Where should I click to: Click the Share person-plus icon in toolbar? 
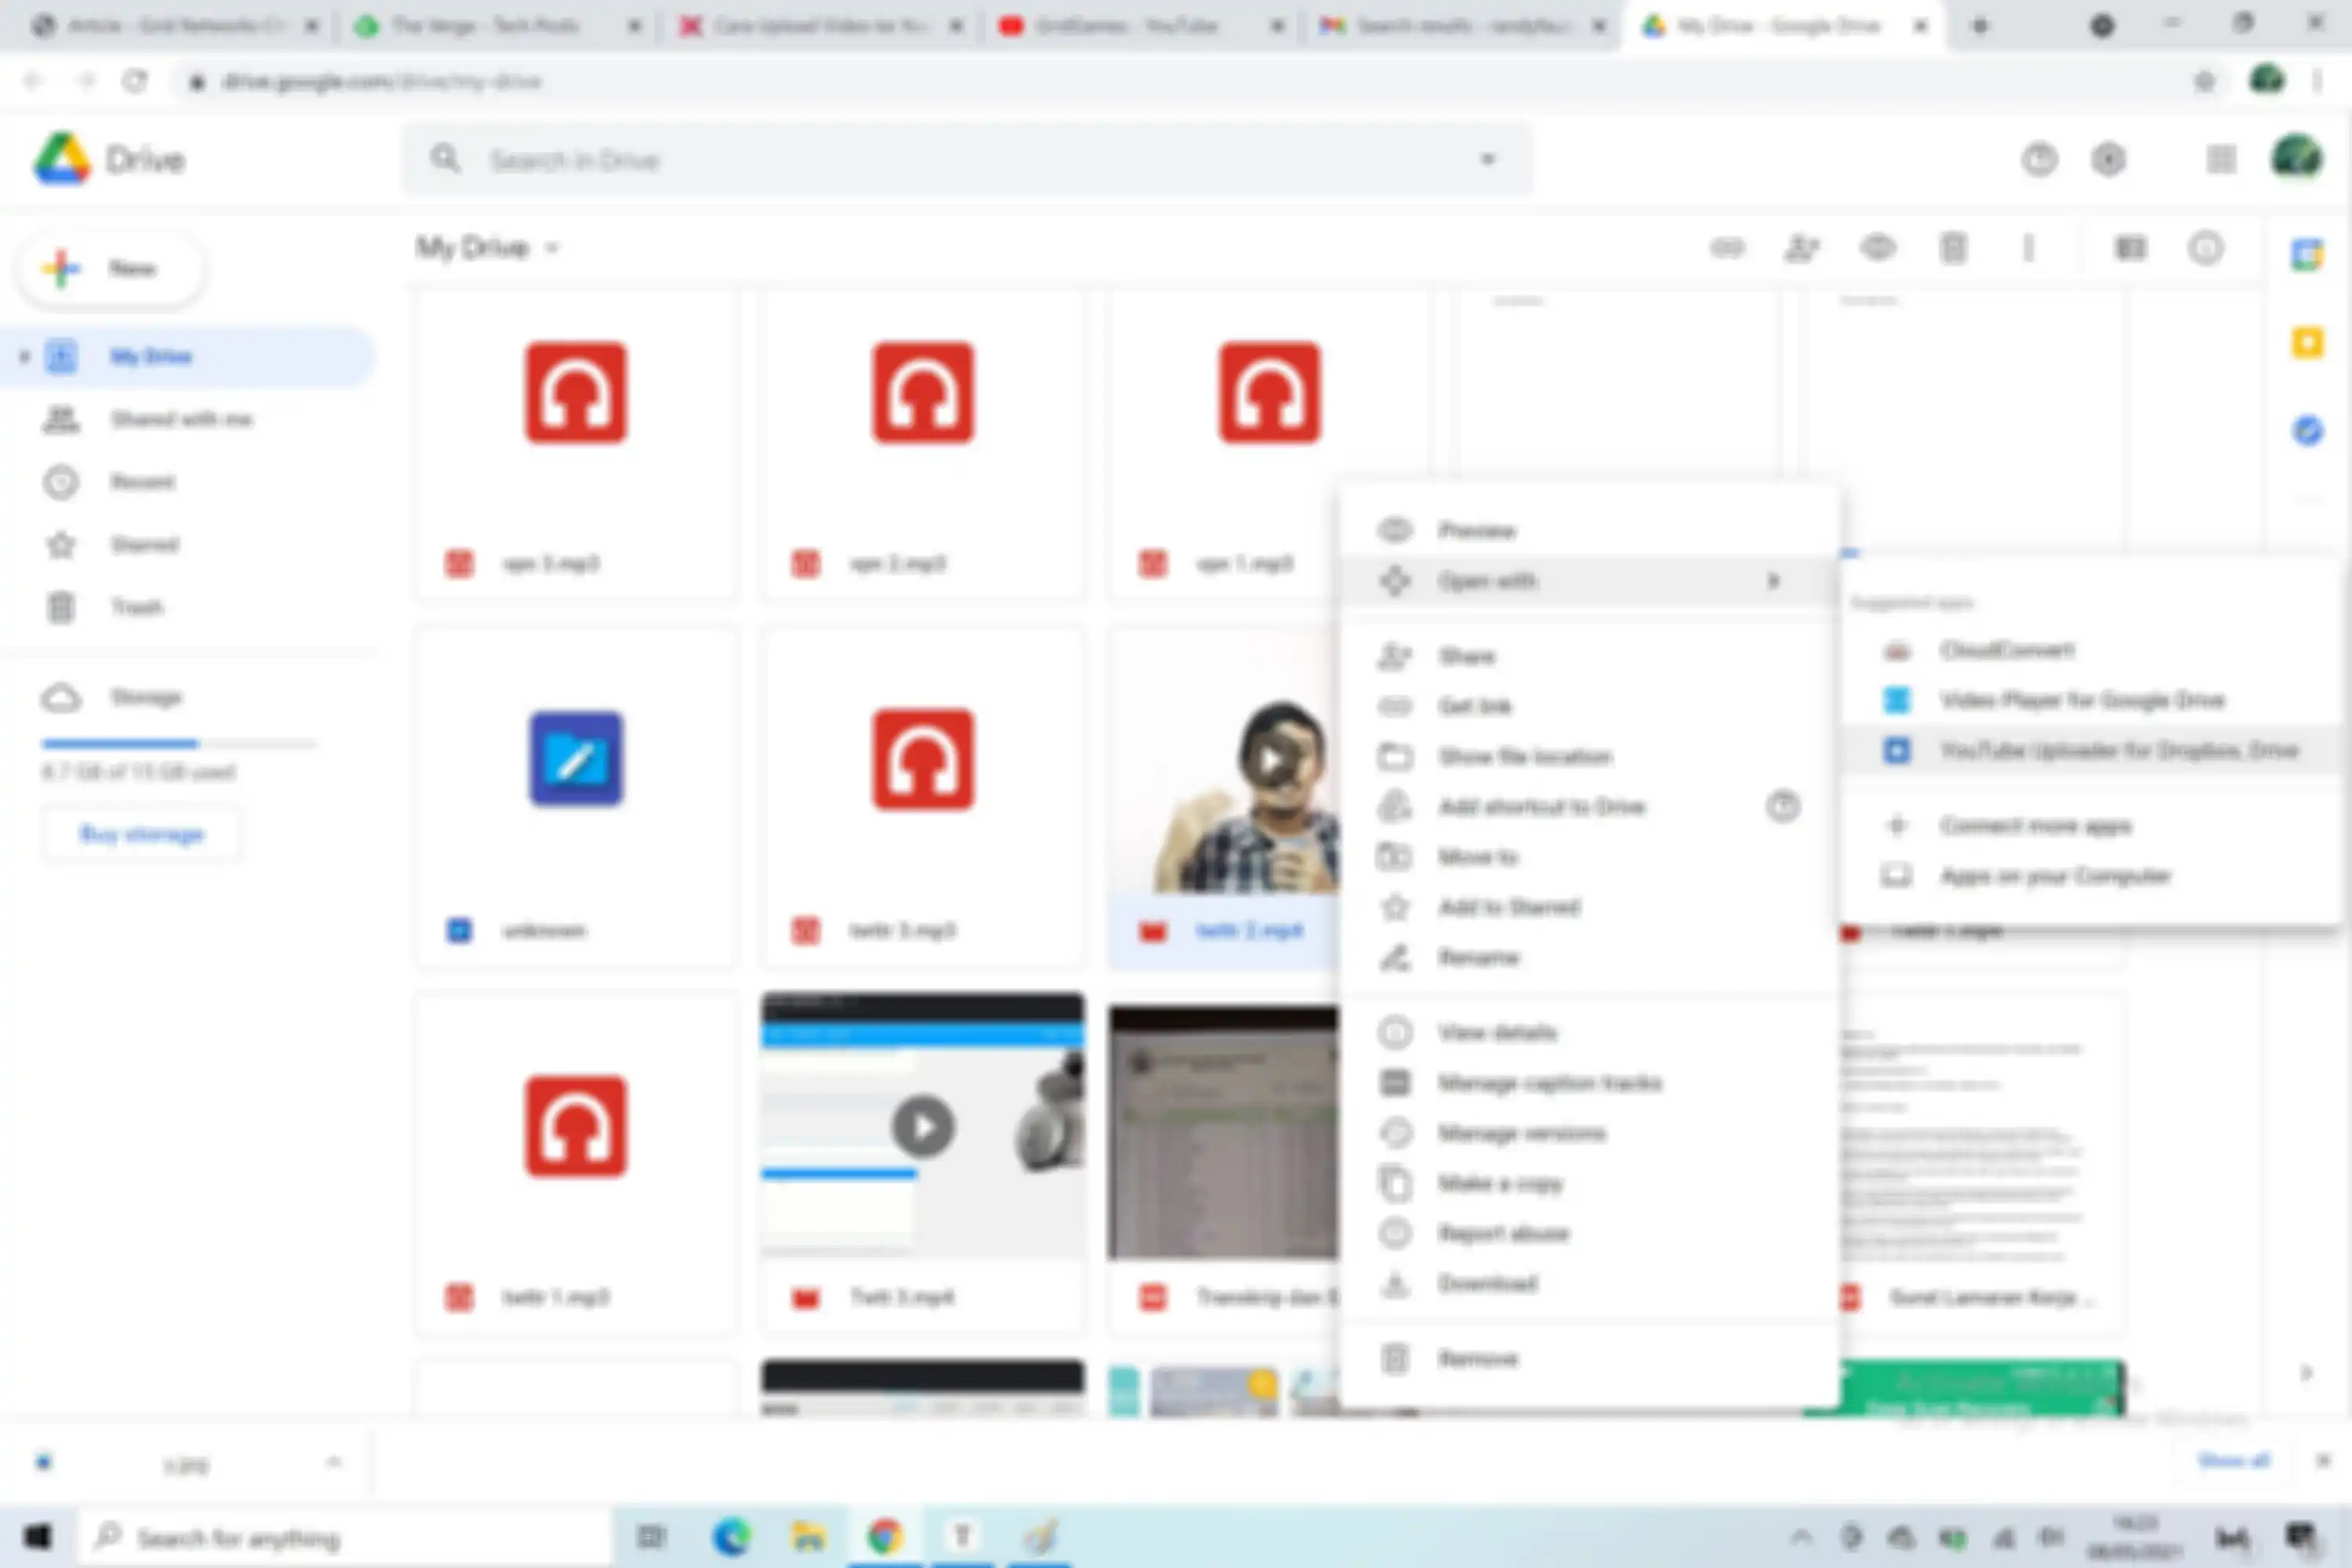pyautogui.click(x=1802, y=248)
